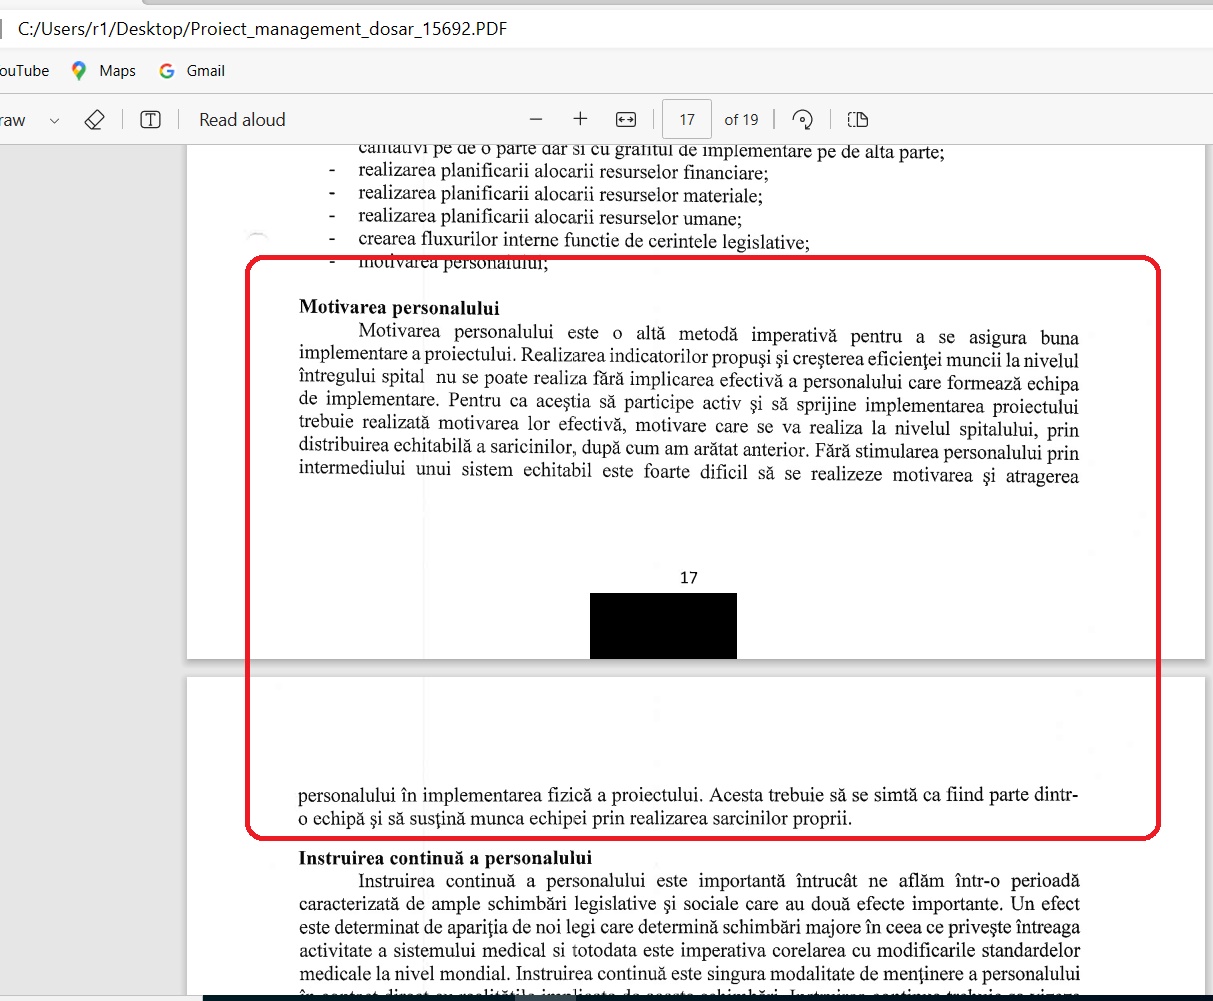The height and width of the screenshot is (1001, 1213).
Task: Select the Erase tool
Action: point(94,120)
